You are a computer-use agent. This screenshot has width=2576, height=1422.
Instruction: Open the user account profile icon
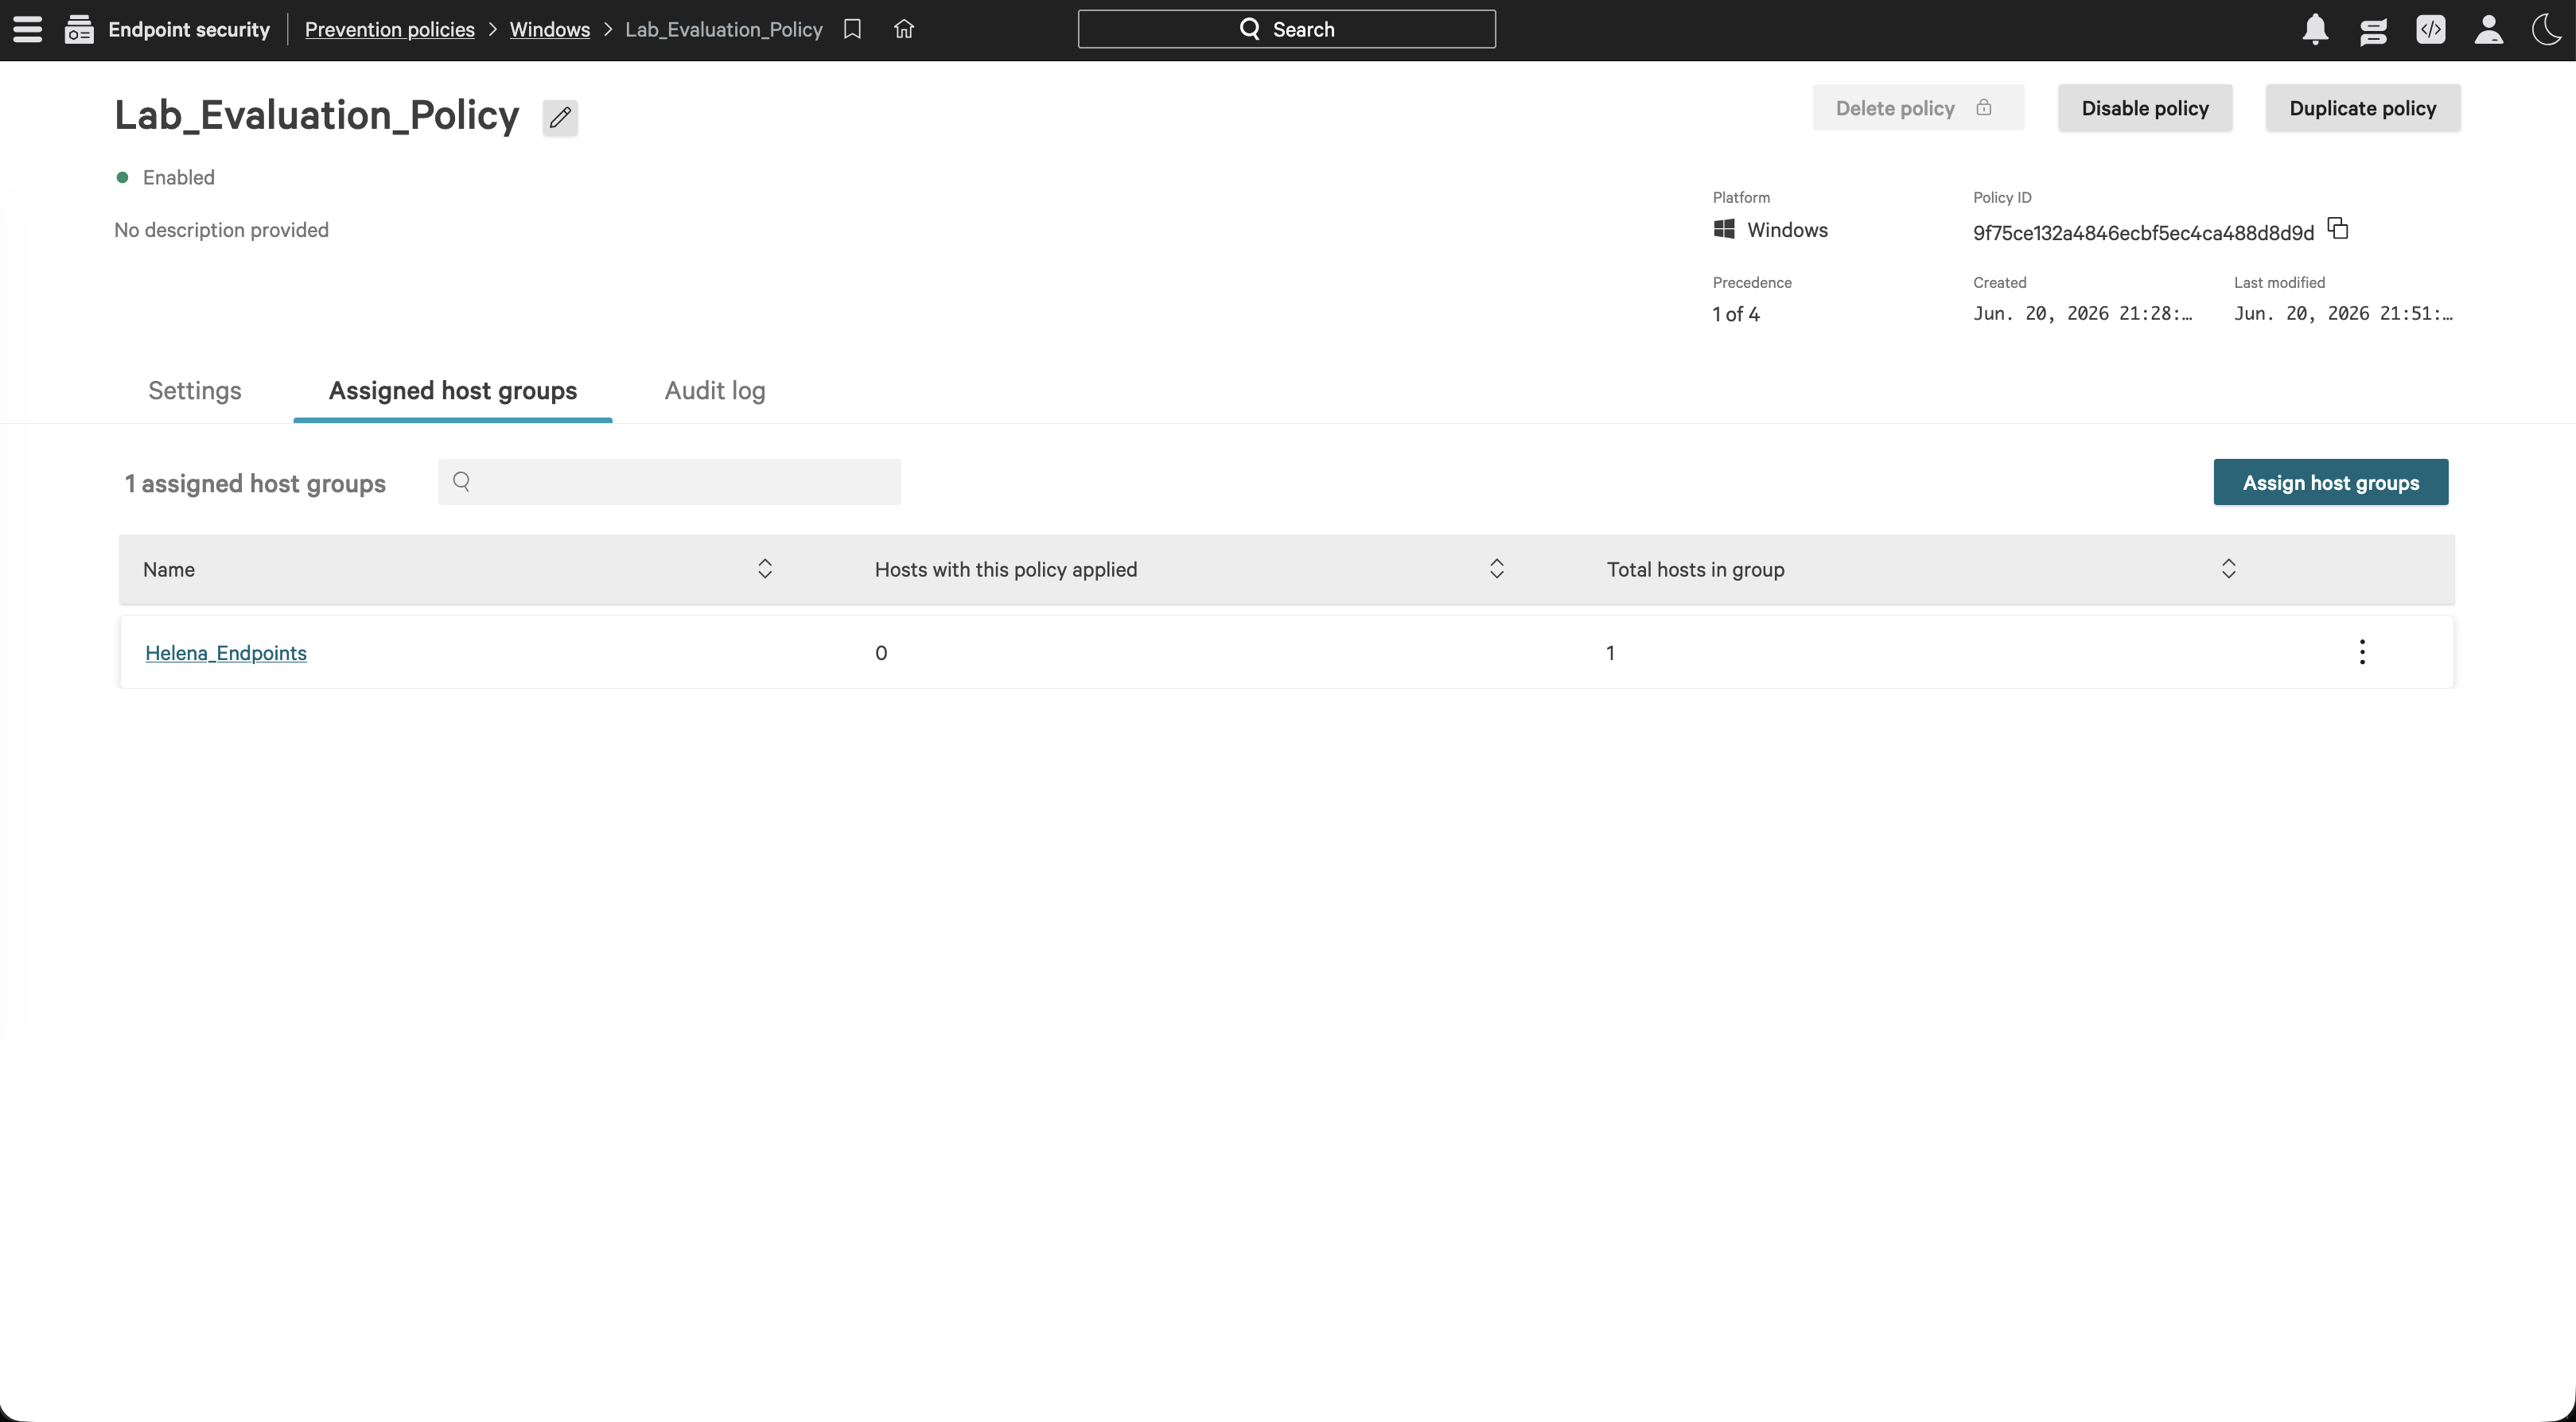click(2489, 29)
